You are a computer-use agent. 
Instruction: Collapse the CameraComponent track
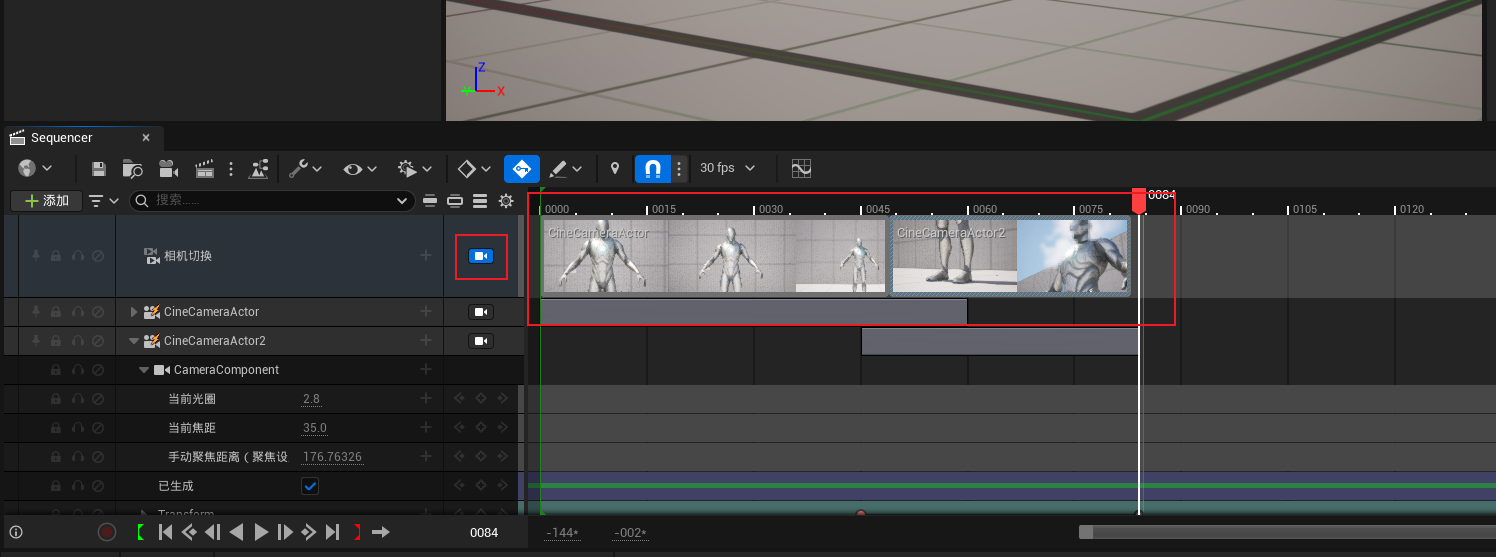click(x=144, y=370)
